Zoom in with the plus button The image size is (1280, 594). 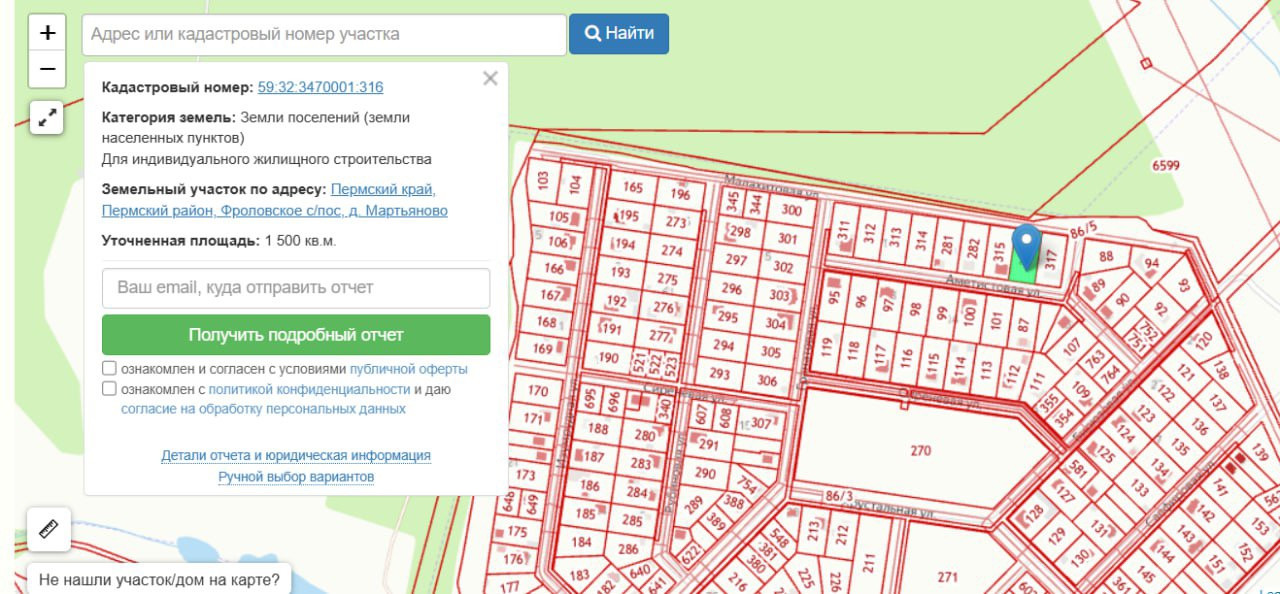tap(47, 33)
